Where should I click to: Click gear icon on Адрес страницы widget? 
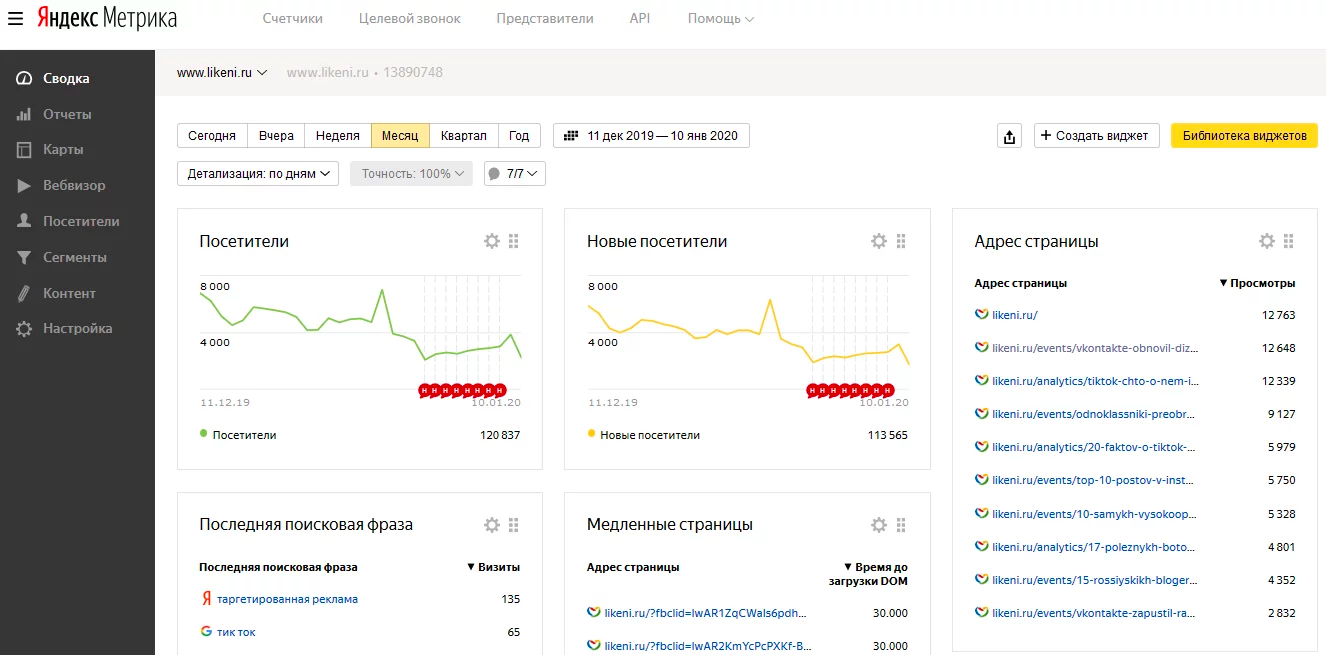[x=1266, y=241]
